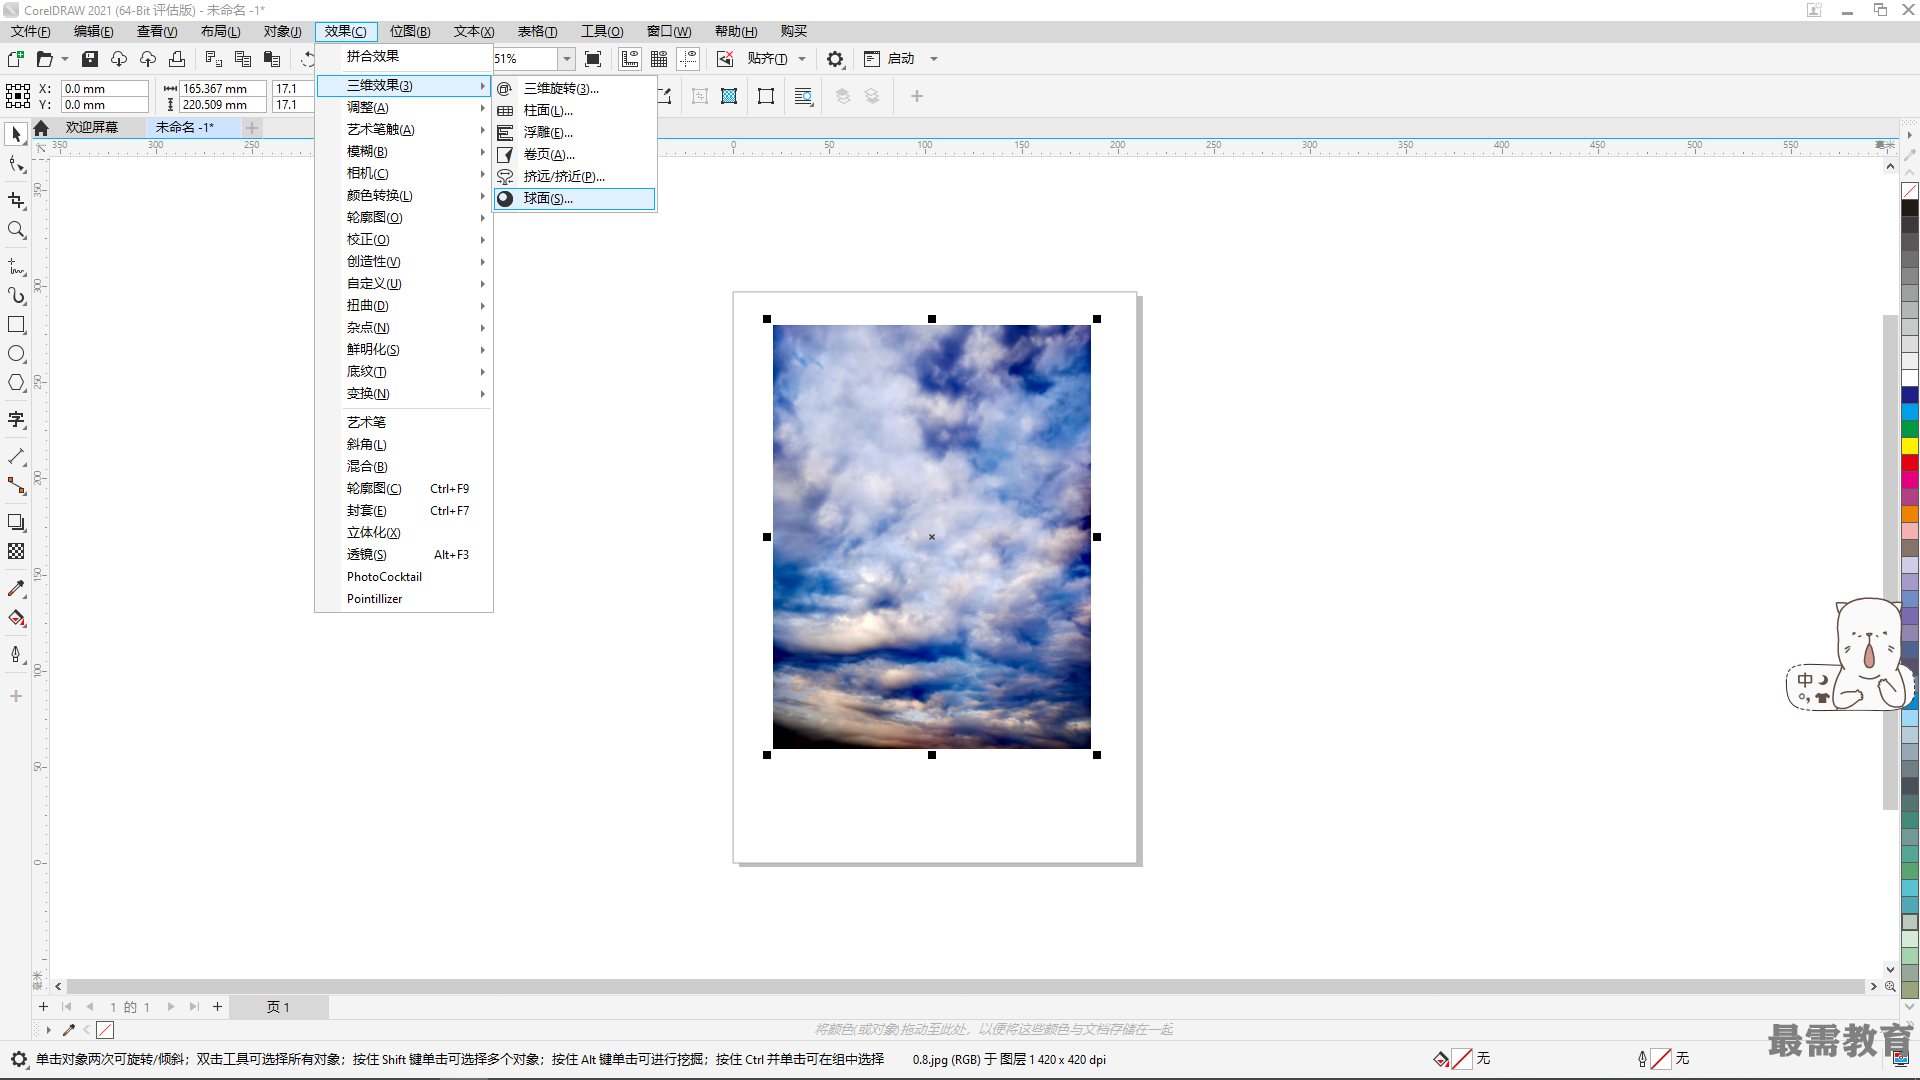Open the Options gear icon
The image size is (1920, 1080).
pyautogui.click(x=835, y=59)
